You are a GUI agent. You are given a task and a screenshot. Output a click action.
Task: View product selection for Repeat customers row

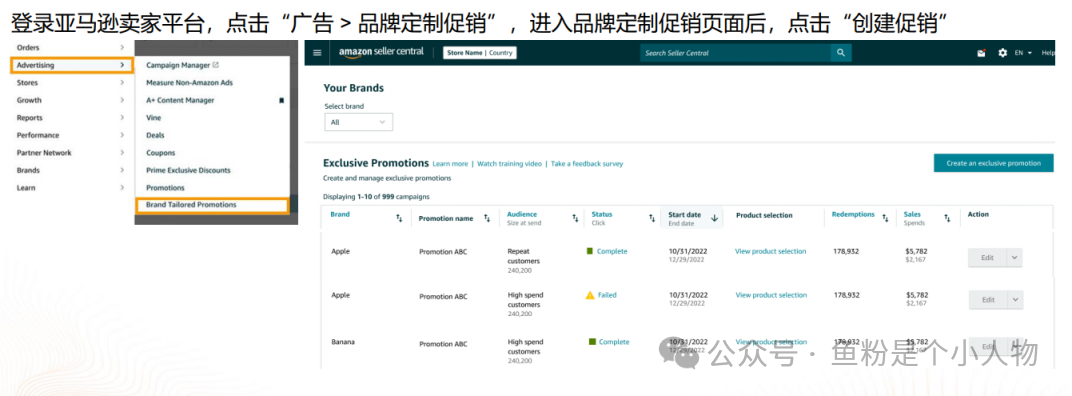[x=770, y=251]
